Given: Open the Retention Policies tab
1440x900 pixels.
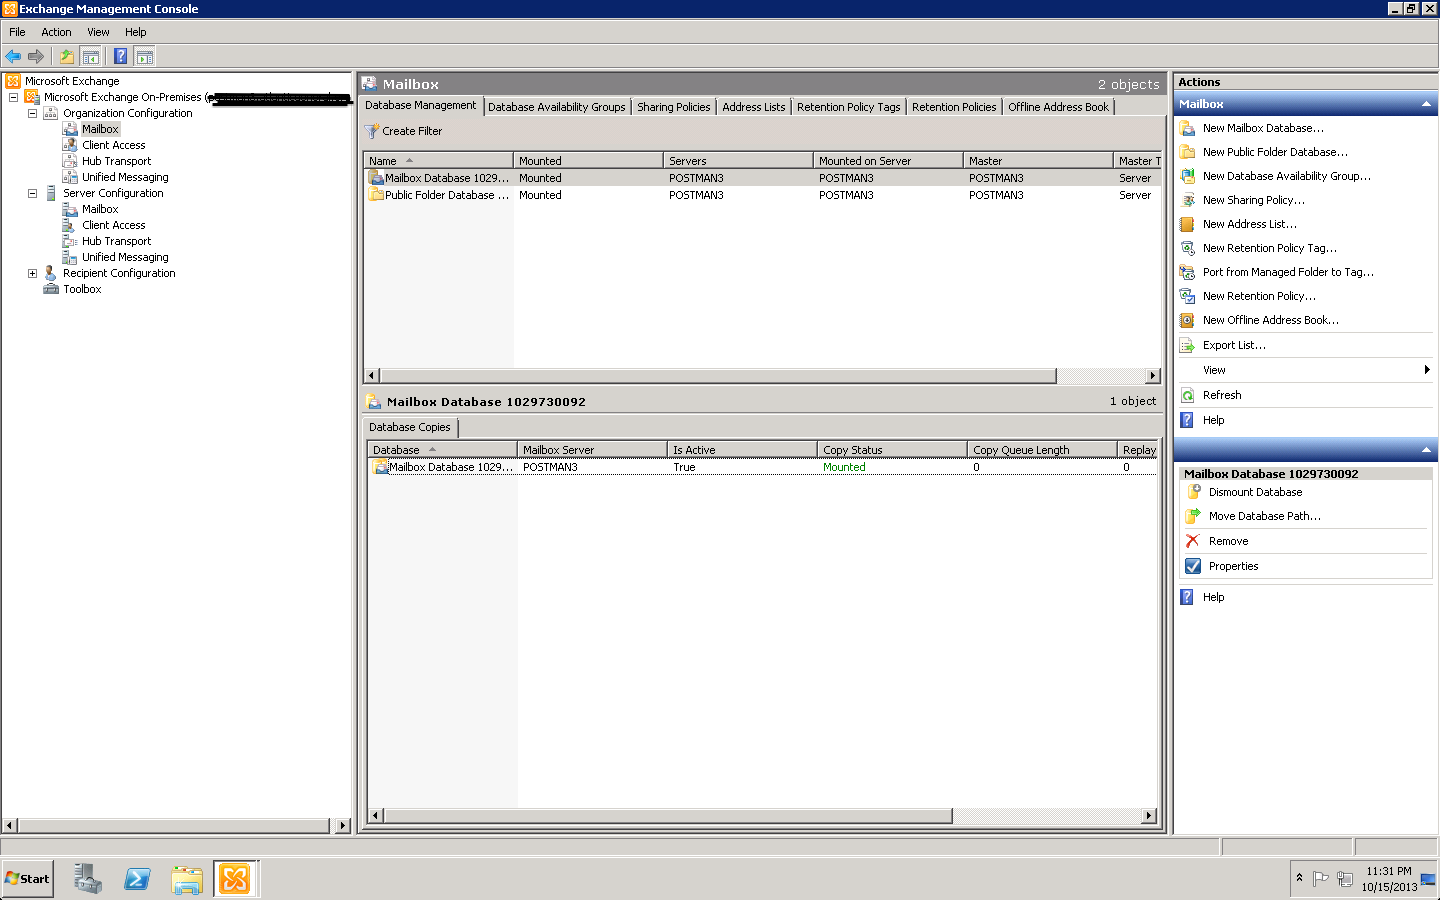Looking at the screenshot, I should pyautogui.click(x=954, y=107).
